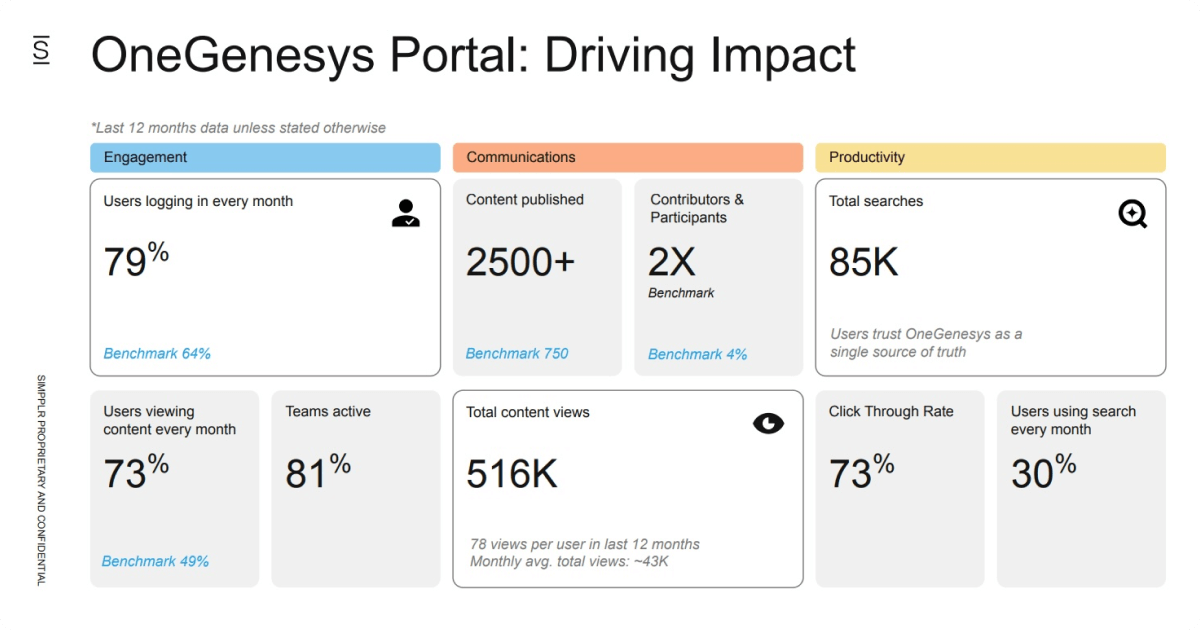Click the Total content views label

pos(528,412)
